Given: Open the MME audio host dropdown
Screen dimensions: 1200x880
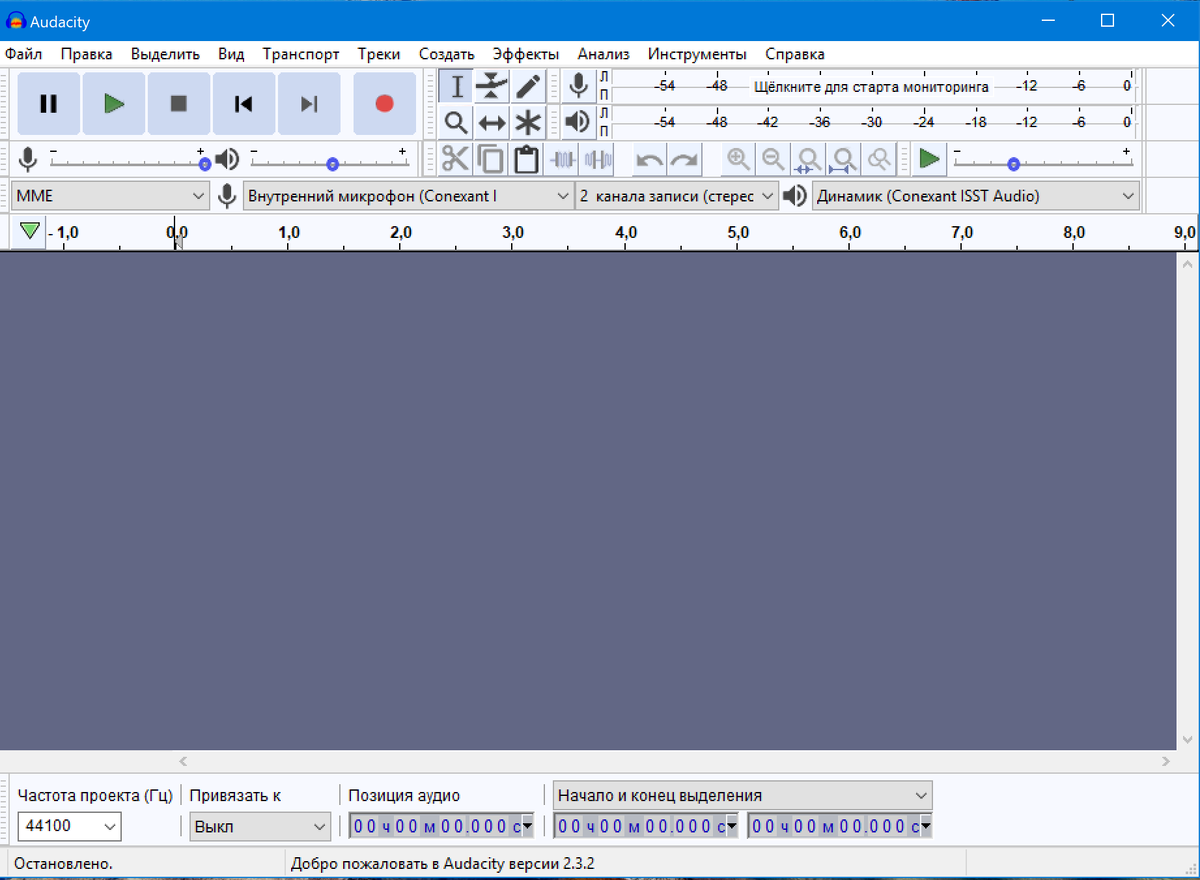Looking at the screenshot, I should [110, 196].
